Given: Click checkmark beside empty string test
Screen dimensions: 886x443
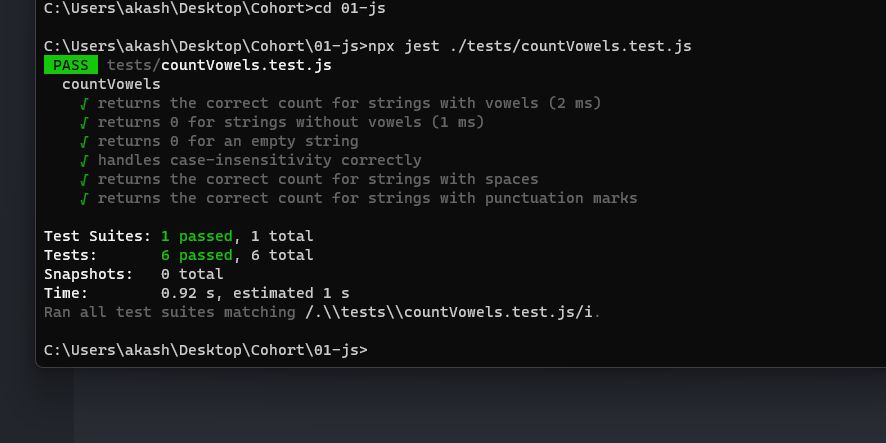Looking at the screenshot, I should click(84, 141).
